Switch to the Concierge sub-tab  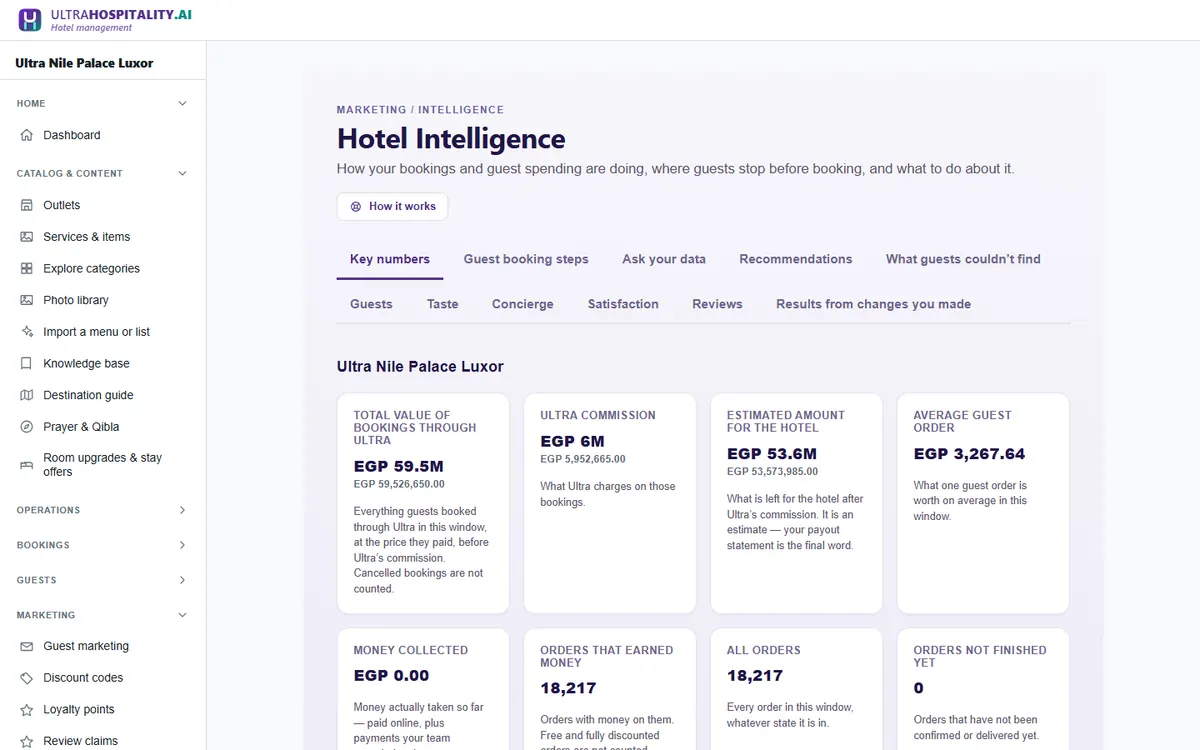click(523, 304)
